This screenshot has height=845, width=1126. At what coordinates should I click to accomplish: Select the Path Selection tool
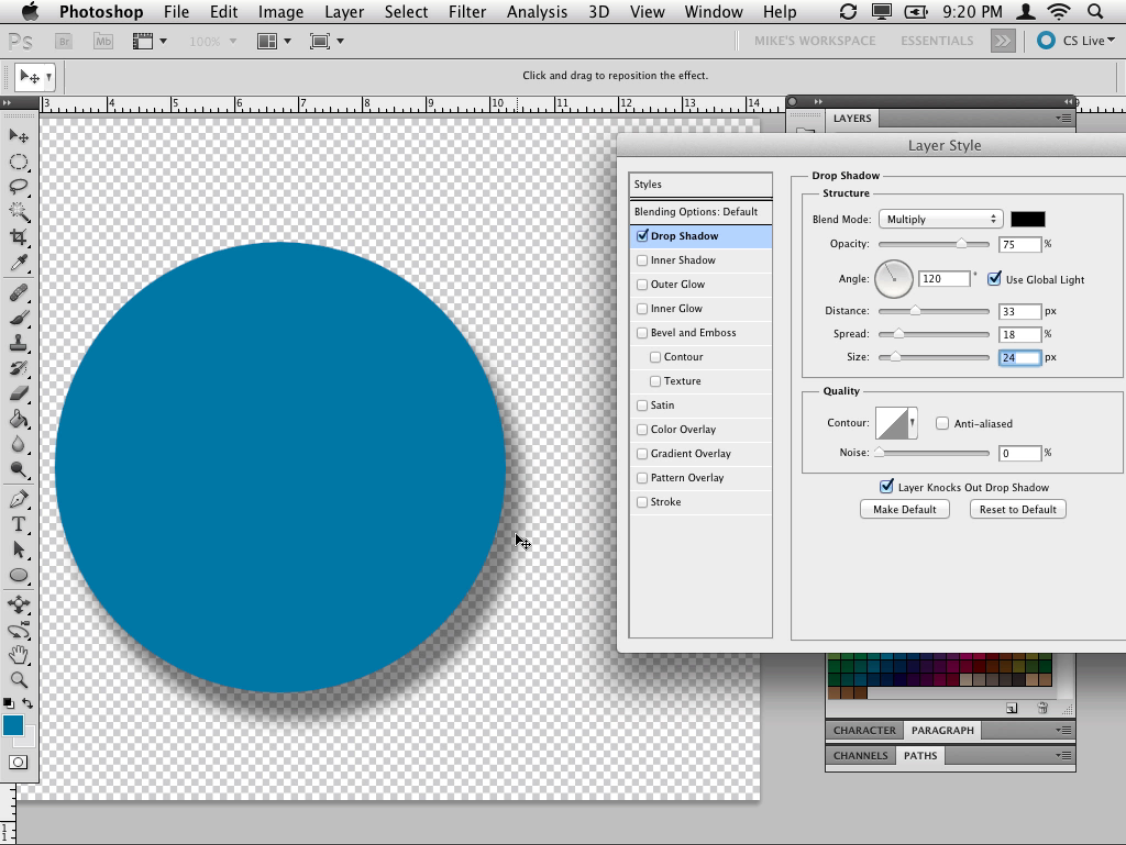tap(19, 550)
